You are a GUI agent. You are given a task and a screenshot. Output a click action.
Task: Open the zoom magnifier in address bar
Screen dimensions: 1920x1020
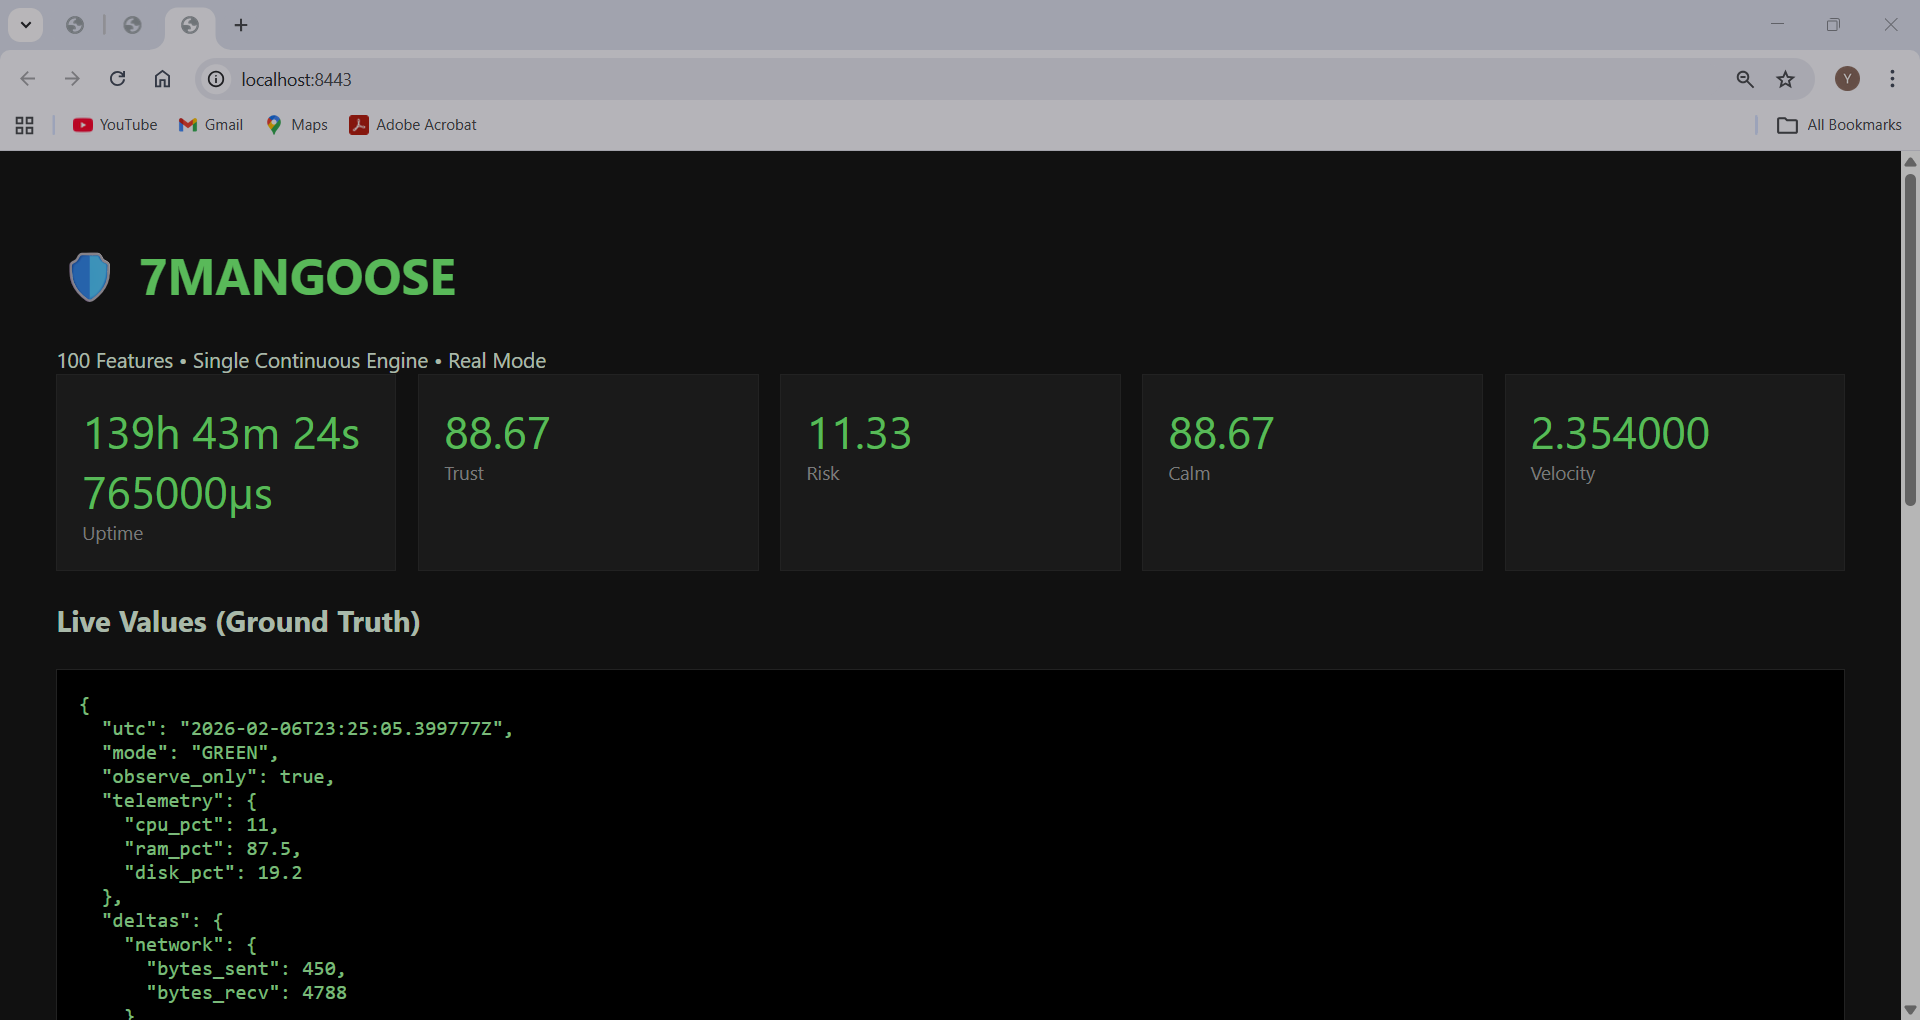1745,79
